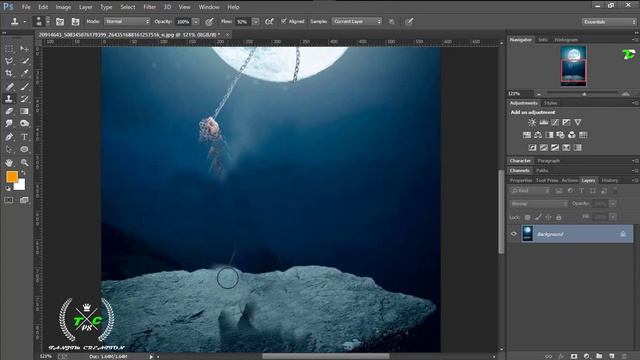640x360 pixels.
Task: Click the Navigator zoom slider
Action: [x=583, y=93]
